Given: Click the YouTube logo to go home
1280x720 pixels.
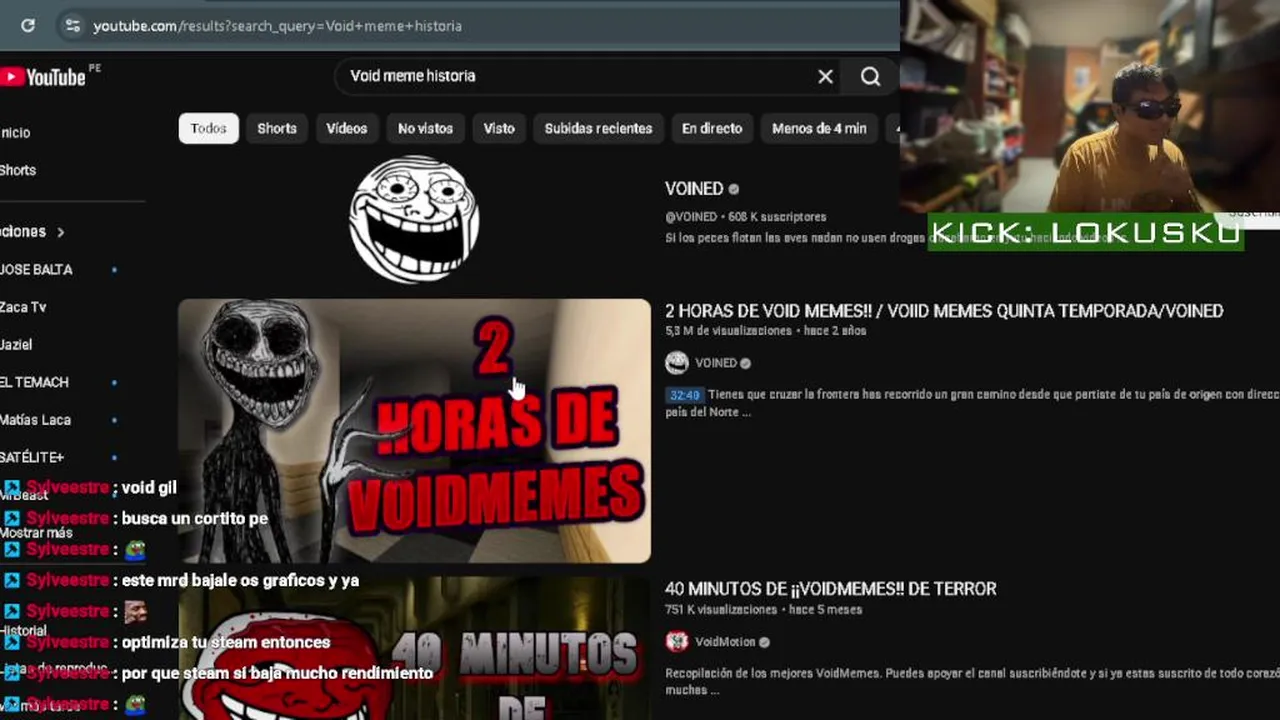Looking at the screenshot, I should [43, 77].
